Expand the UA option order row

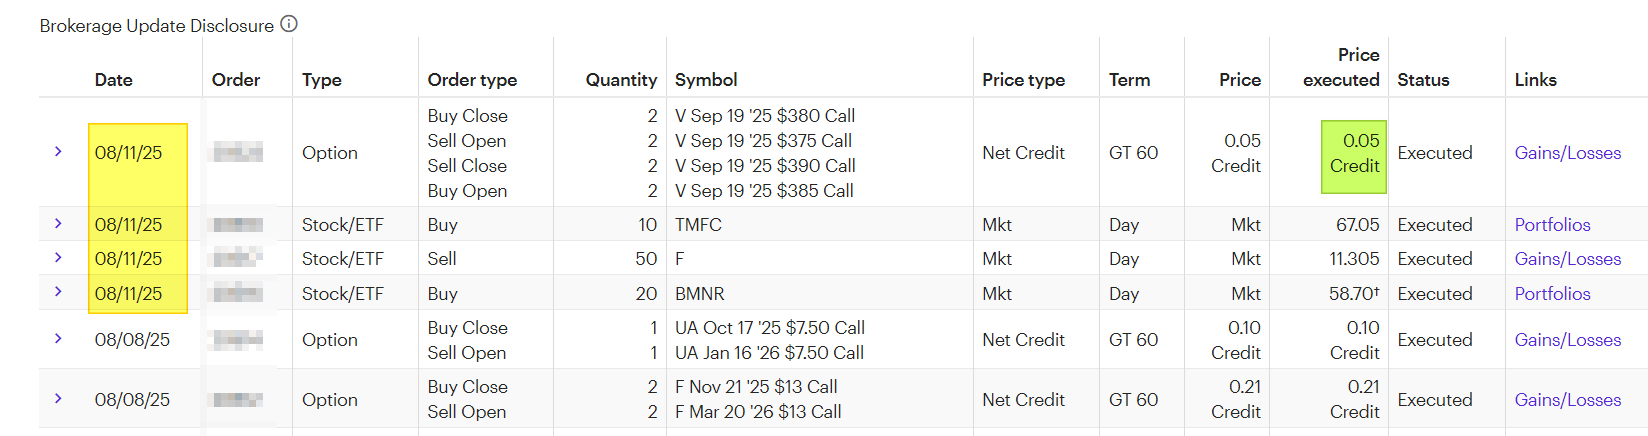pyautogui.click(x=58, y=339)
